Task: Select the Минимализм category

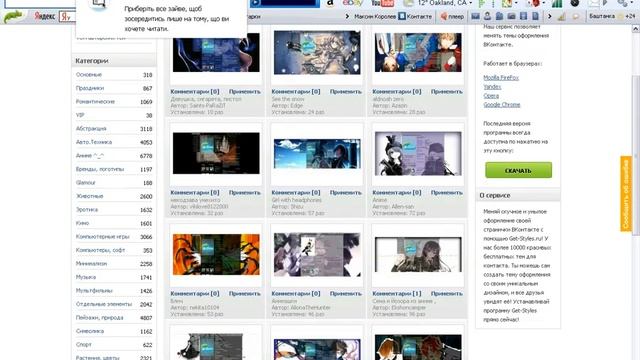Action: click(91, 264)
